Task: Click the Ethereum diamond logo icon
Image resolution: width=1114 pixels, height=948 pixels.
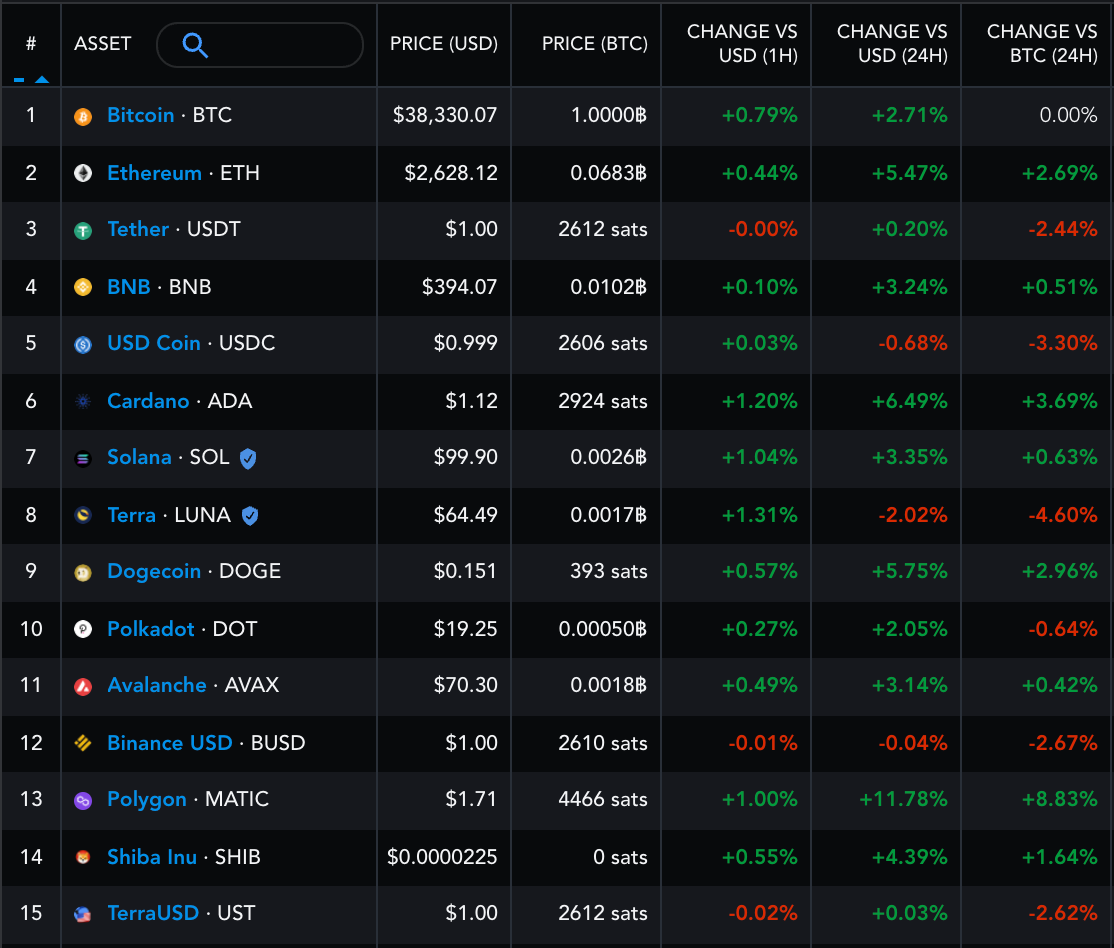Action: point(83,173)
